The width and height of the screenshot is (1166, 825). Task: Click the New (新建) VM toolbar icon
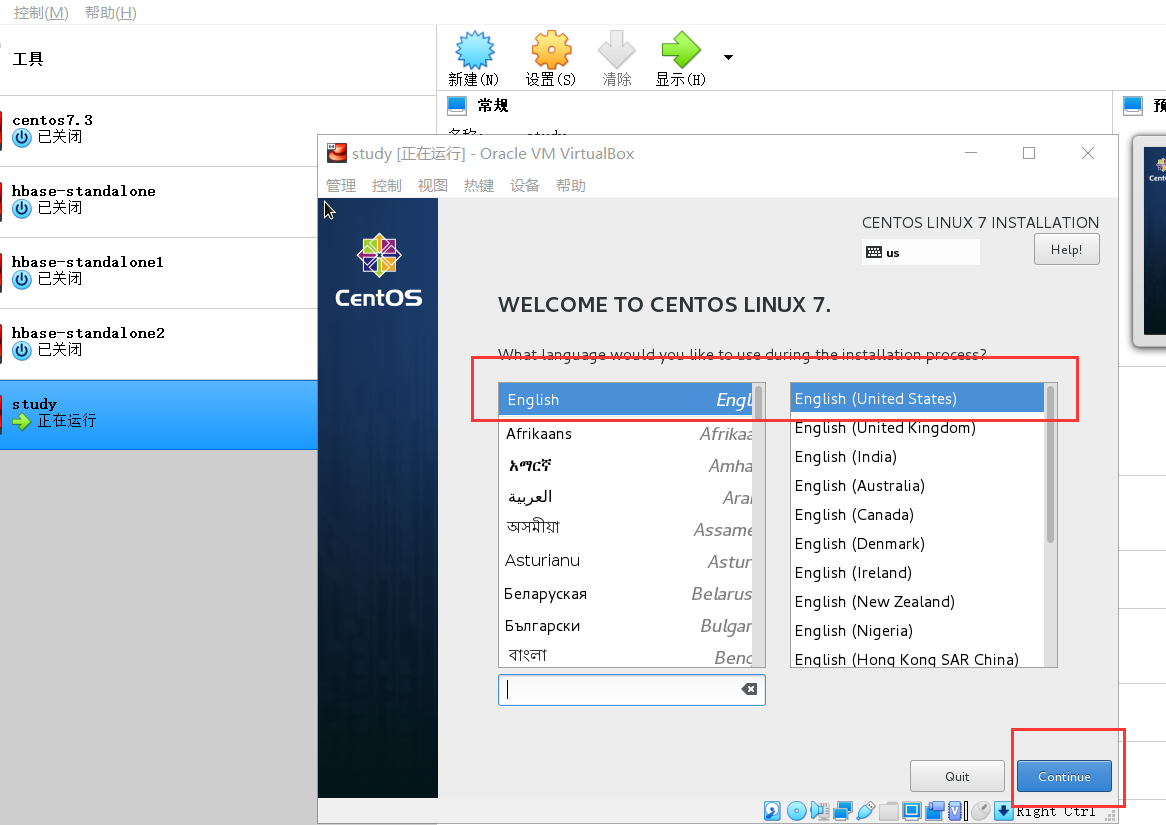(474, 50)
